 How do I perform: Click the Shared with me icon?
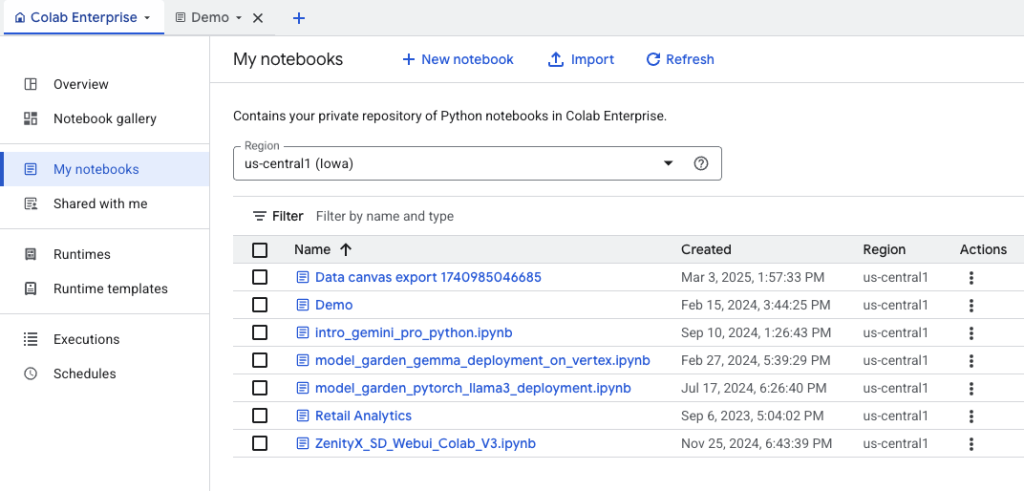(x=30, y=204)
